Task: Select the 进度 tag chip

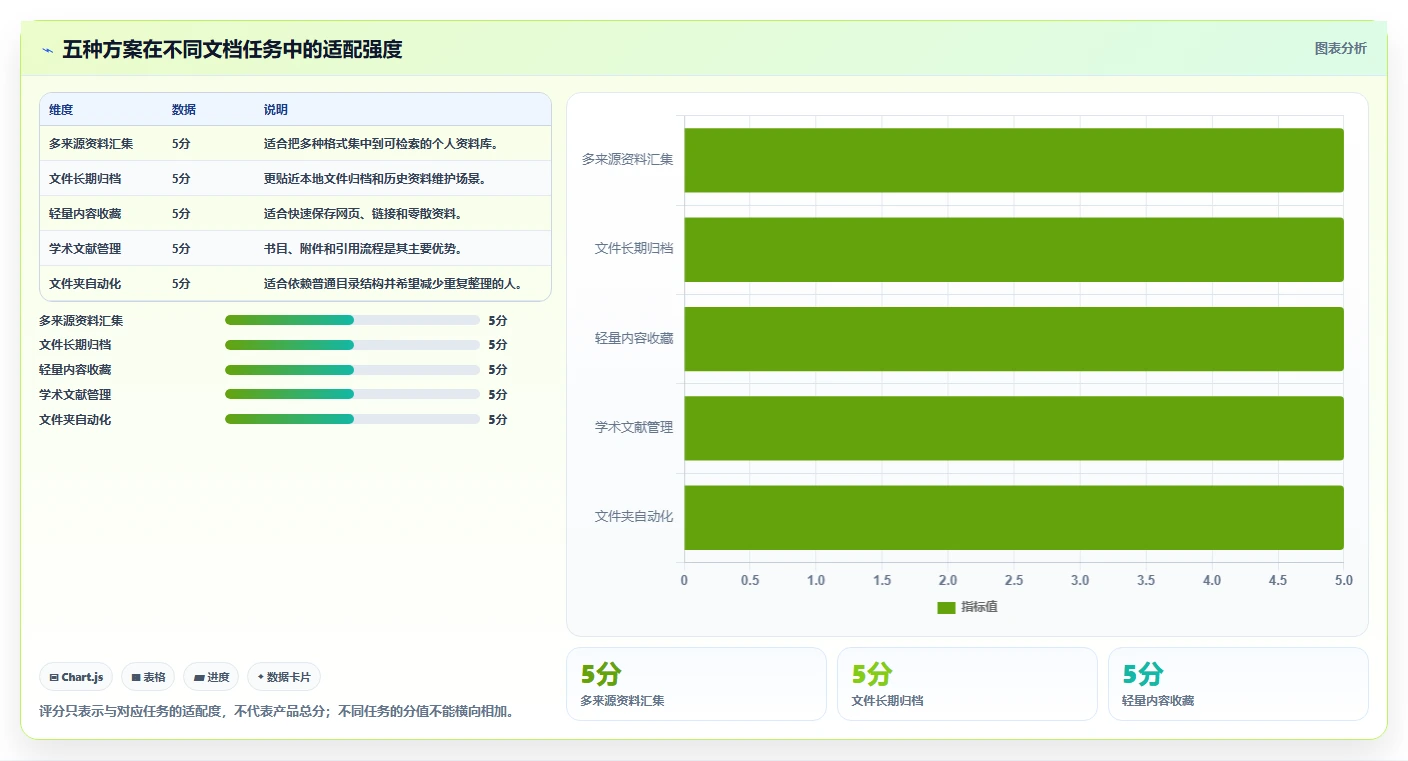Action: pyautogui.click(x=211, y=677)
